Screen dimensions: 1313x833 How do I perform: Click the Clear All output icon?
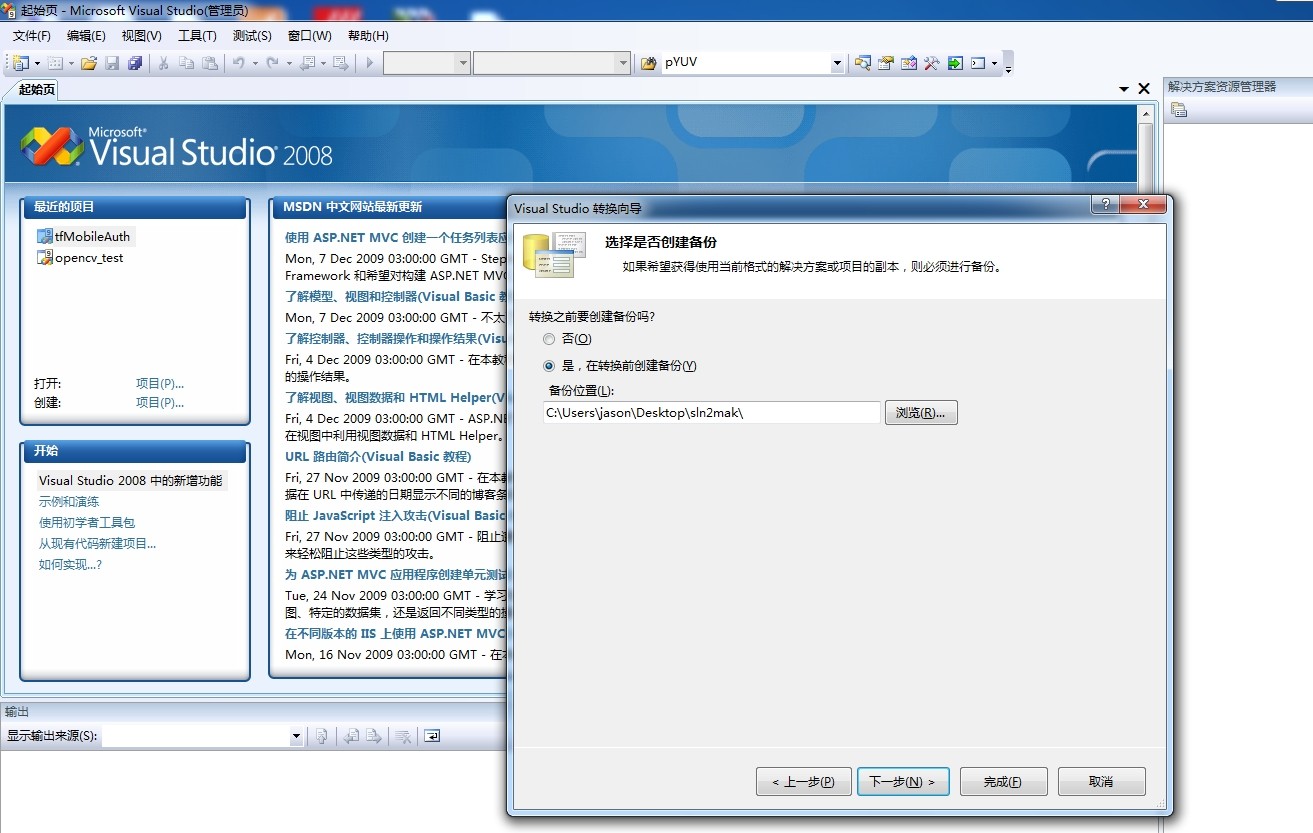click(x=403, y=736)
